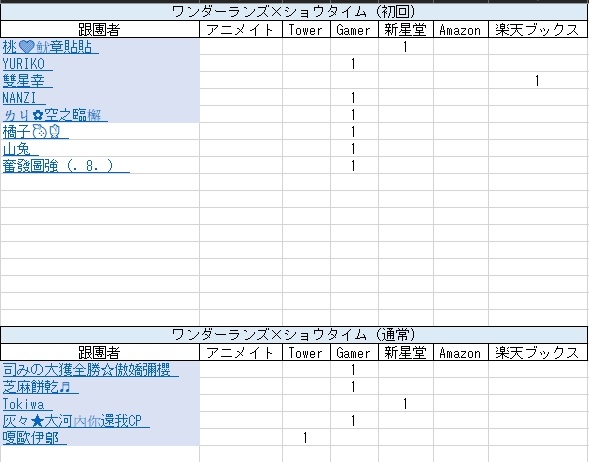Select 嘎歐伊郎's Tower quantity cell
This screenshot has width=589, height=462.
[306, 438]
